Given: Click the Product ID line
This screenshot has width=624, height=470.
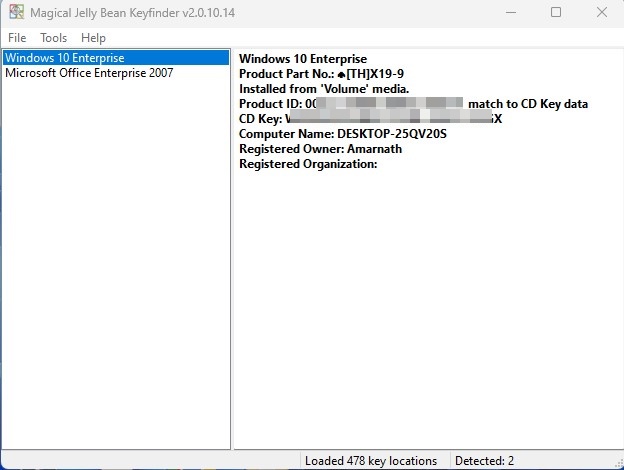Looking at the screenshot, I should (x=413, y=104).
